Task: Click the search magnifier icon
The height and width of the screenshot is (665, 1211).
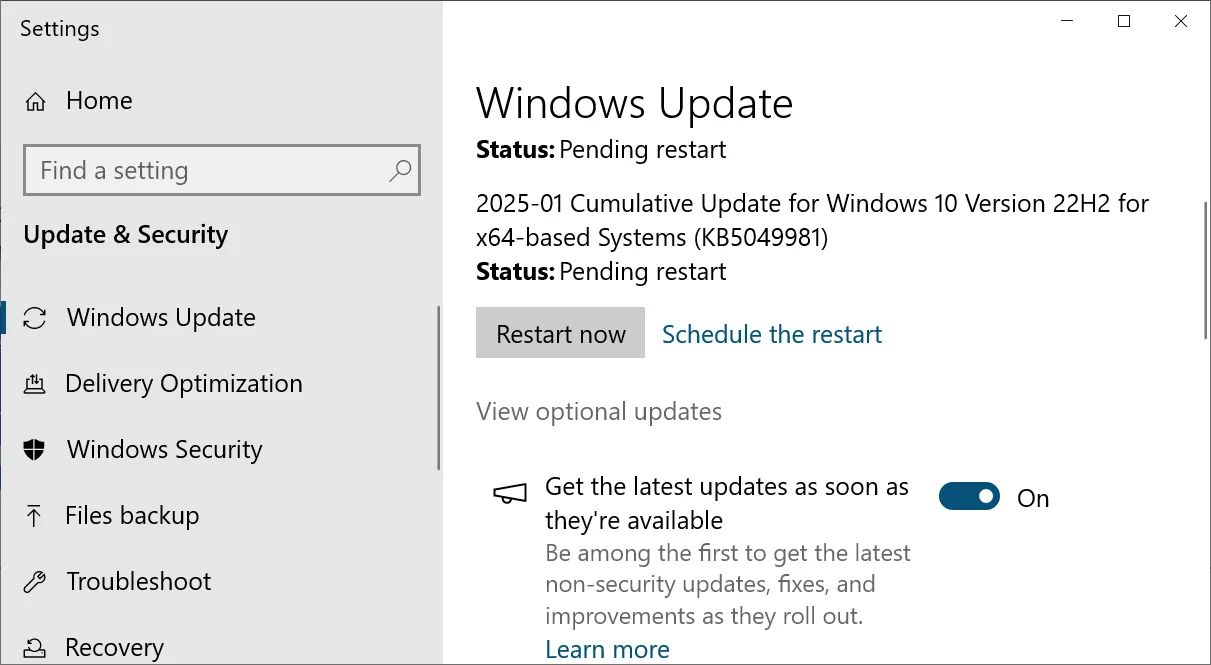Action: click(400, 170)
